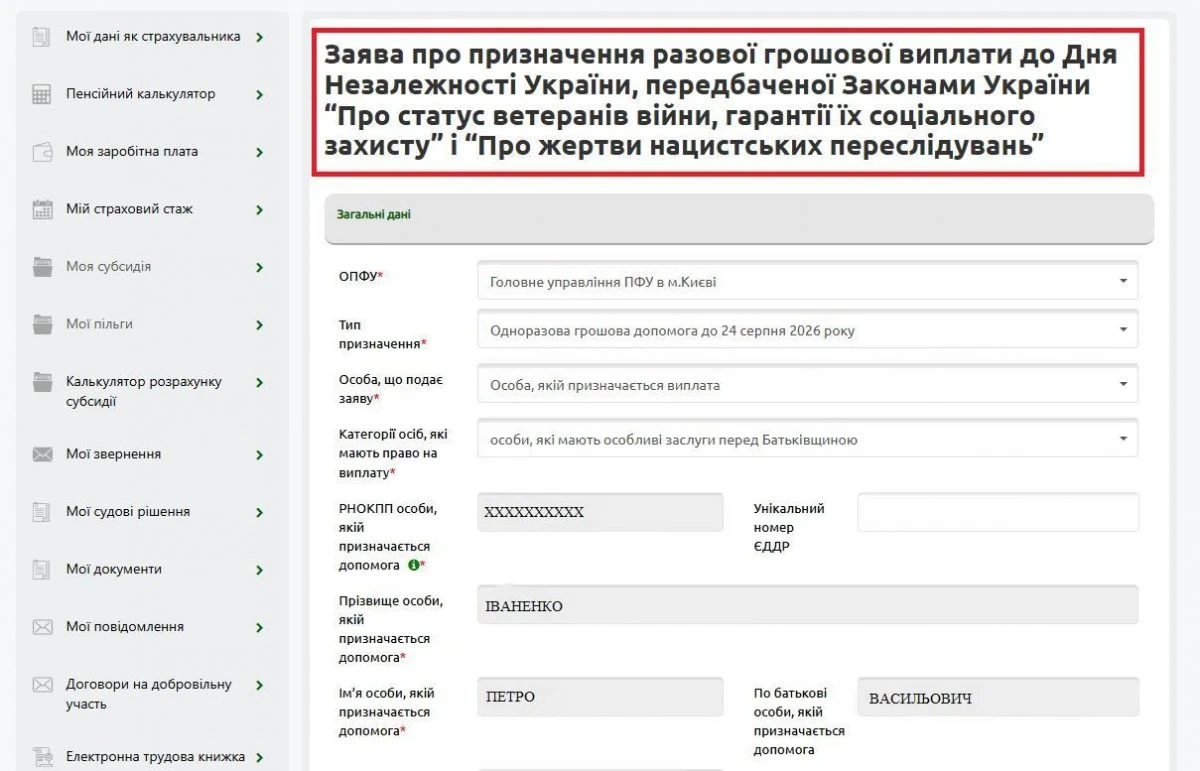Open Мій страховий стаж menu item
Screen dimensions: 1200x771
(129, 209)
